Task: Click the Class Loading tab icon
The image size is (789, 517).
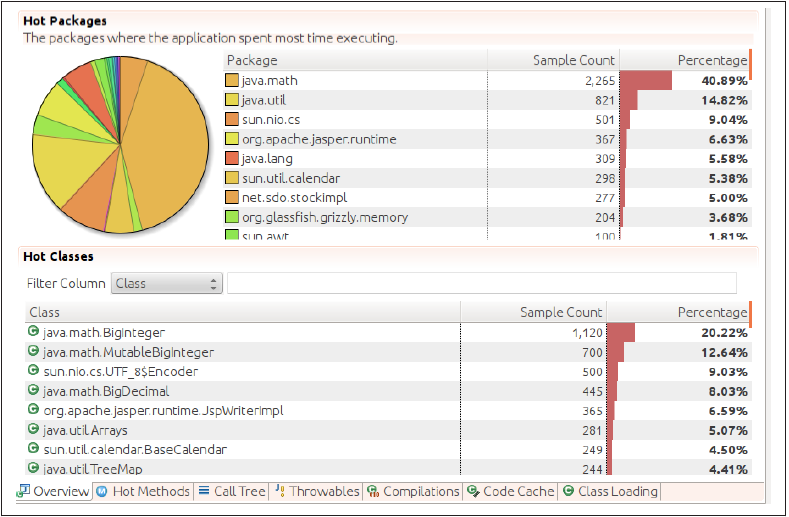Action: (569, 491)
